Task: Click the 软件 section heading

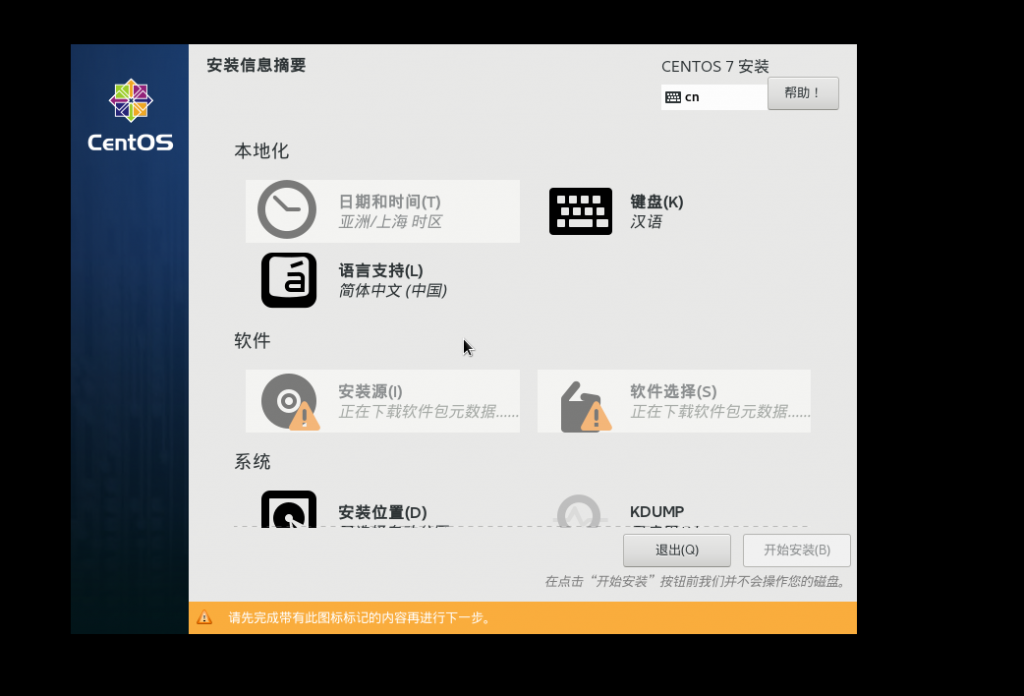Action: pos(252,340)
